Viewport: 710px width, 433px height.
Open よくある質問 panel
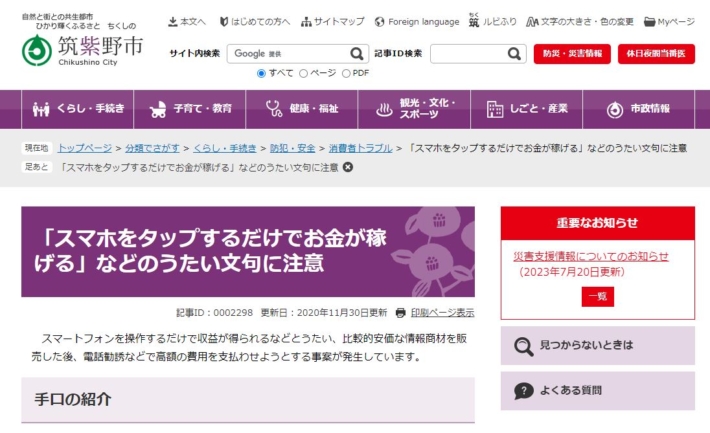coord(598,391)
